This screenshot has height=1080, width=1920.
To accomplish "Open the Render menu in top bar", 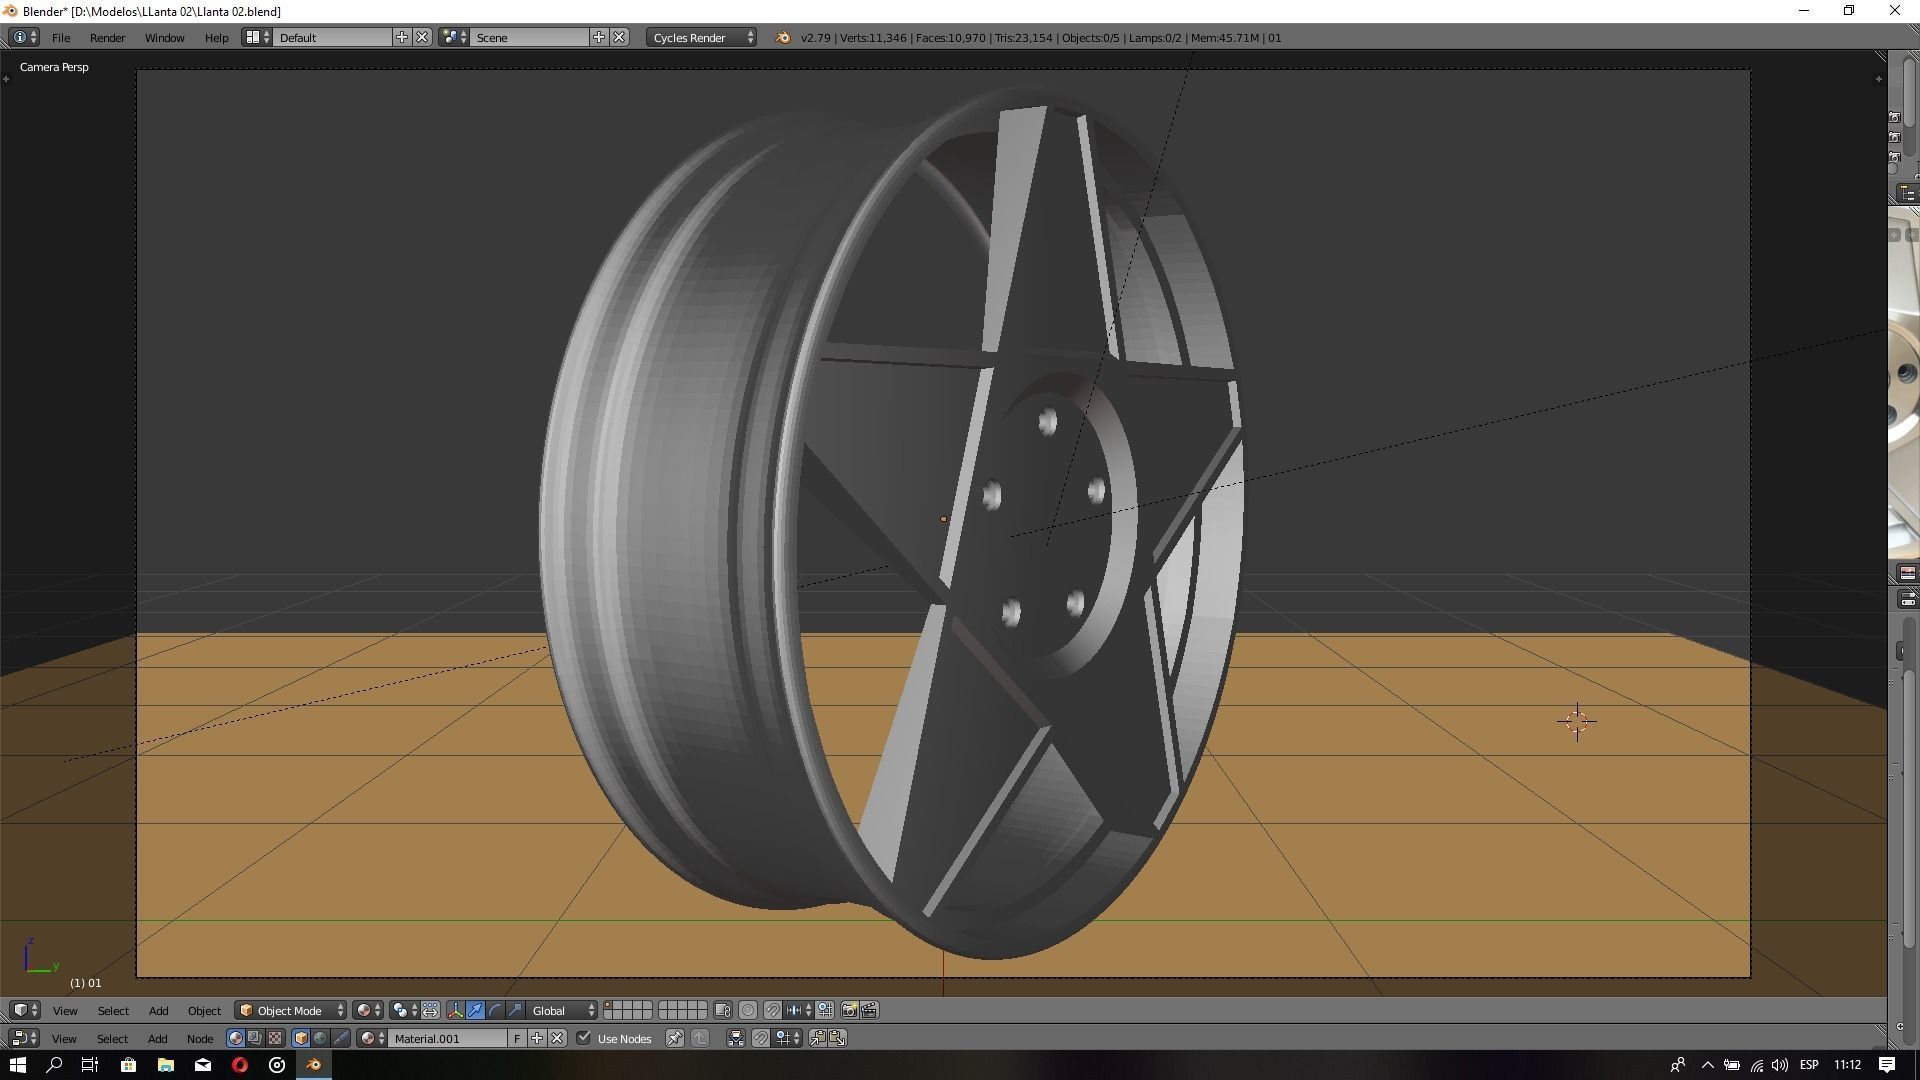I will click(107, 37).
